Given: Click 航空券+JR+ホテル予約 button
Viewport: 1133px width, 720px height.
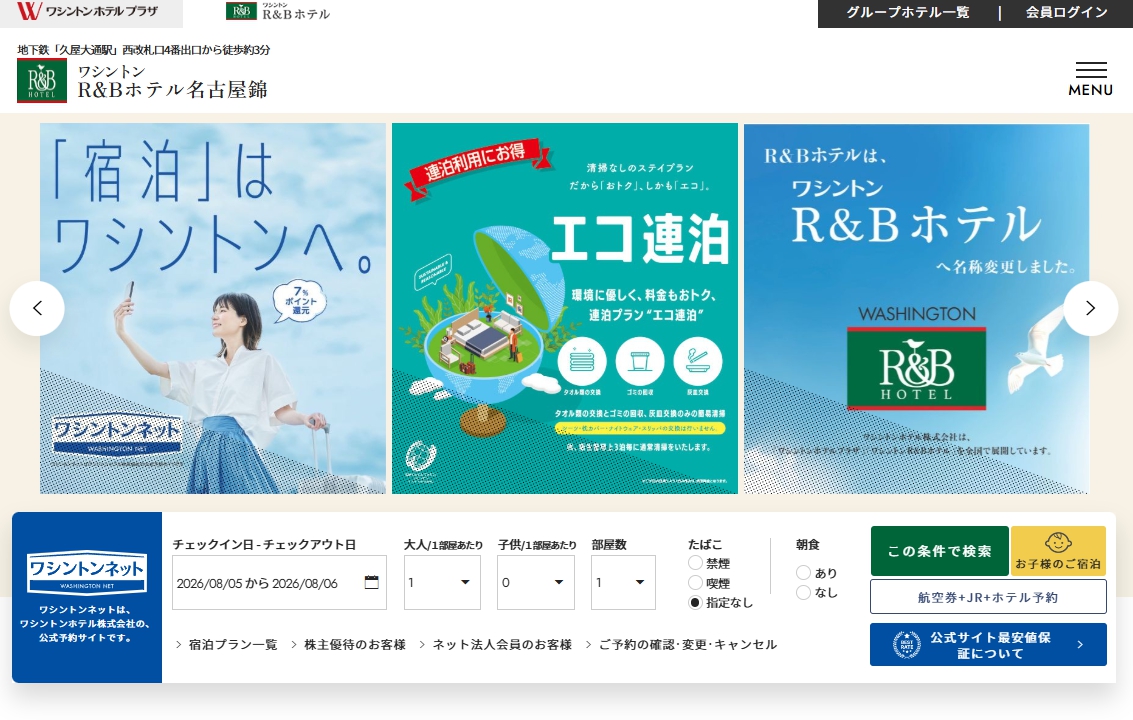Looking at the screenshot, I should 988,597.
